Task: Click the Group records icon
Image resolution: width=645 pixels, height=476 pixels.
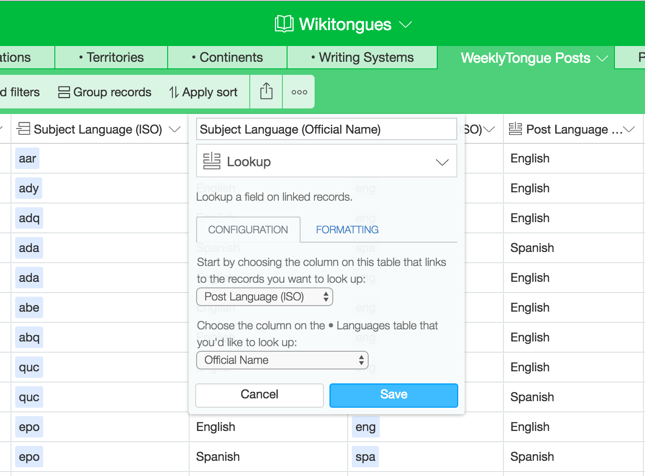Action: pyautogui.click(x=64, y=92)
